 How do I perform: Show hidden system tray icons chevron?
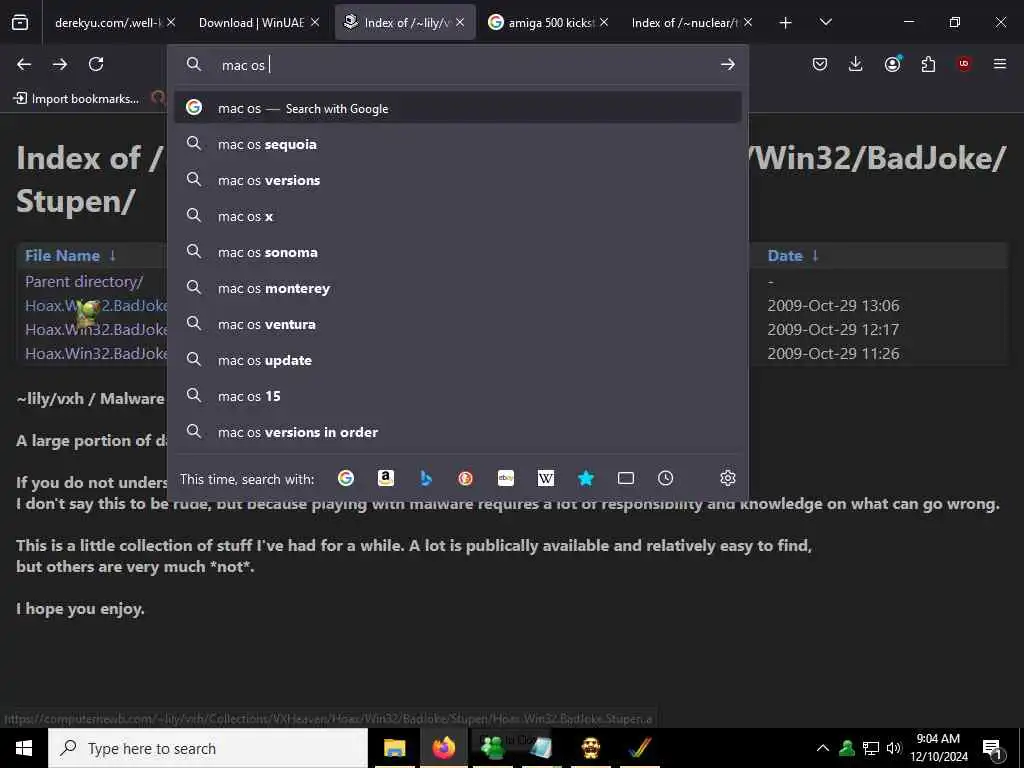pos(823,748)
